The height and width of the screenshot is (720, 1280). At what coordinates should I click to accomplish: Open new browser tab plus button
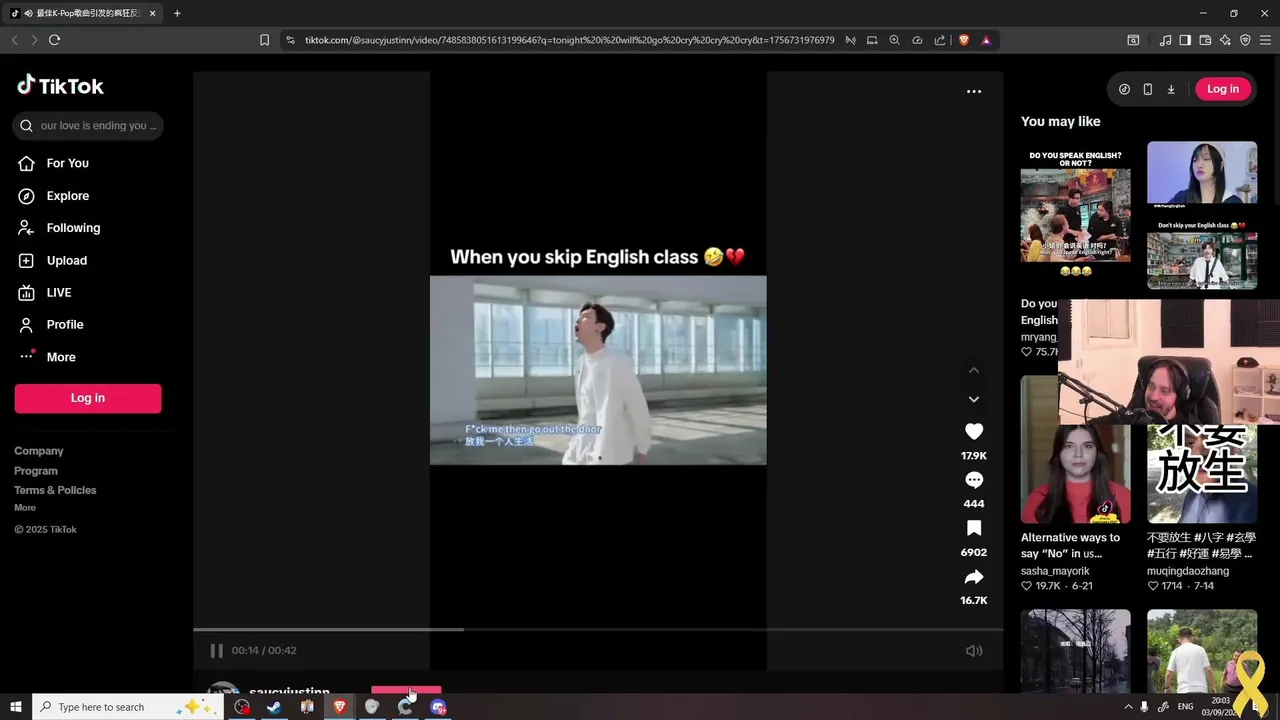pos(177,13)
